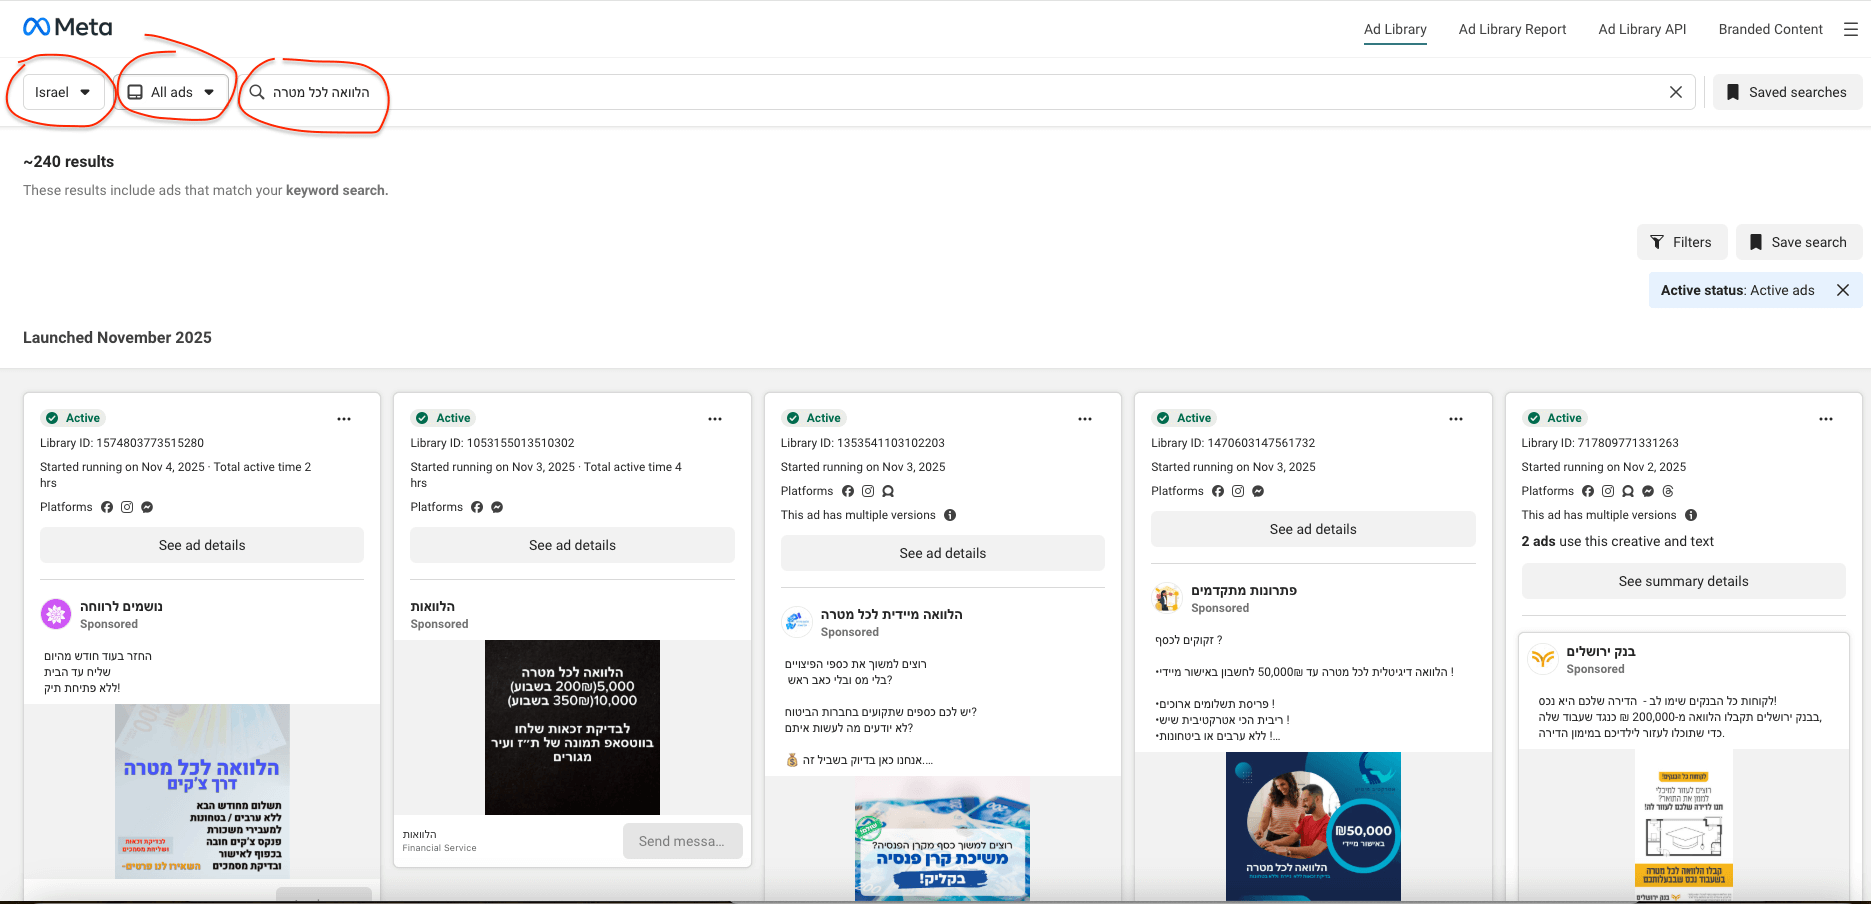Image resolution: width=1871 pixels, height=904 pixels.
Task: Click Save search
Action: (x=1798, y=242)
